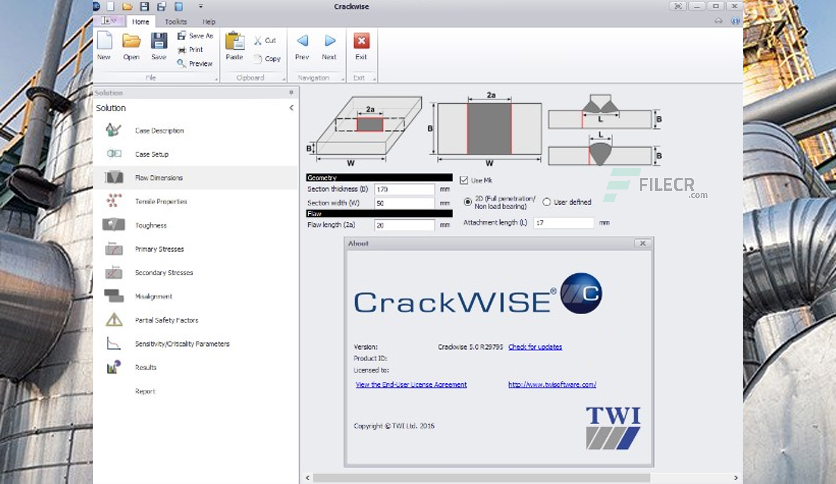The image size is (836, 484).
Task: Switch to the Help ribbon tab
Action: [208, 22]
